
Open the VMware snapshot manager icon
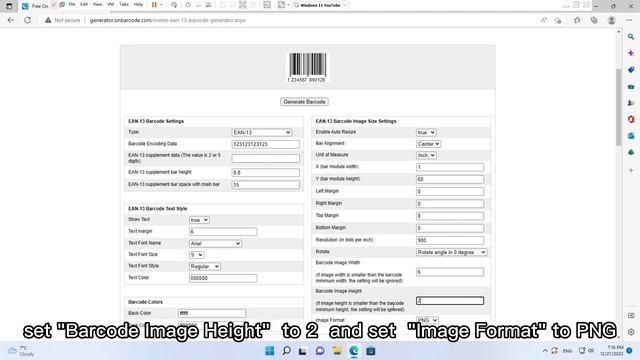click(209, 5)
